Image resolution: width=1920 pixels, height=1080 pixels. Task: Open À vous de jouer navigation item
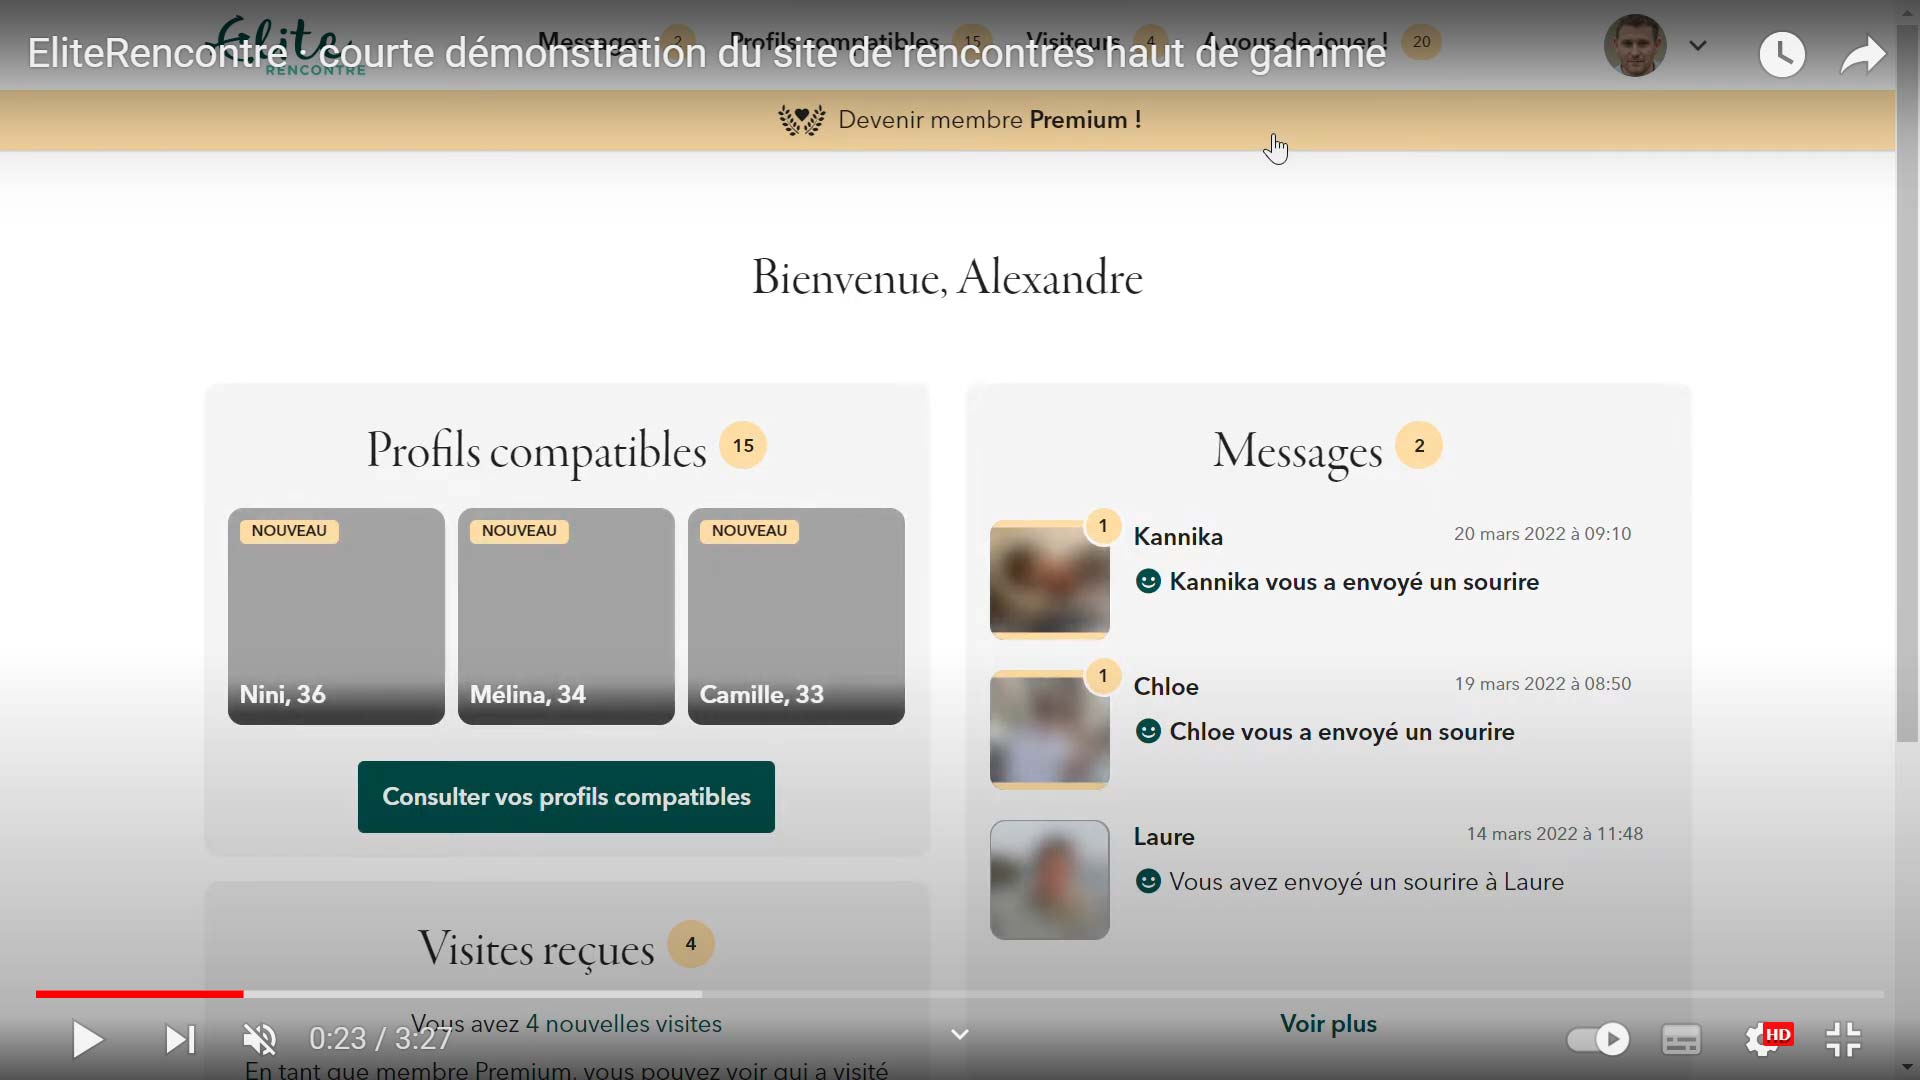1295,42
